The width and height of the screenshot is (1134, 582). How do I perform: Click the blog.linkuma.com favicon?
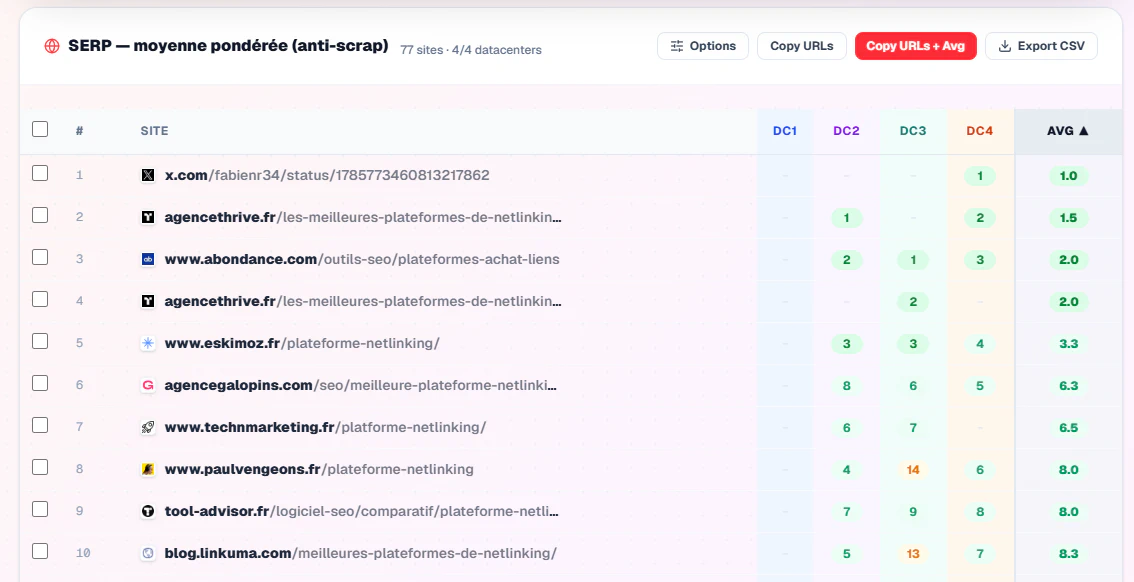148,553
